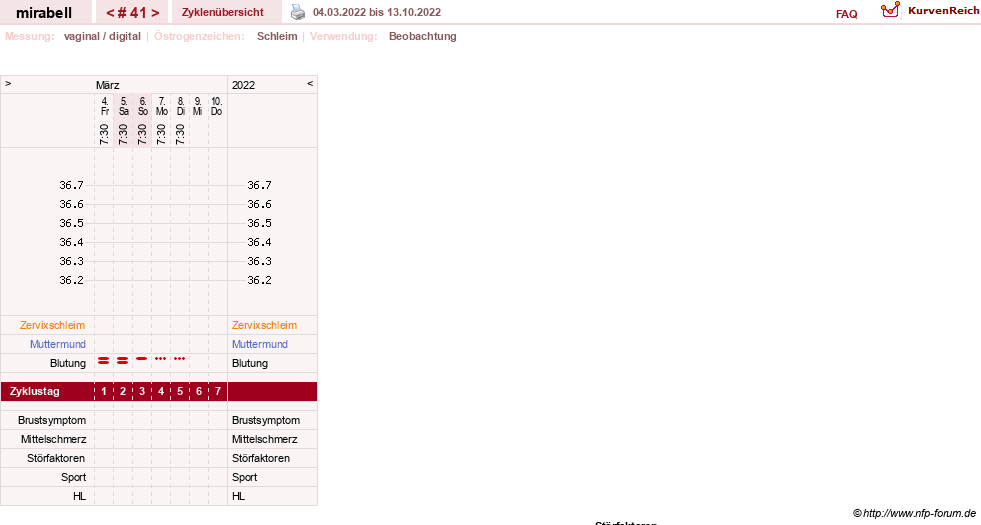Screen dimensions: 981x525
Task: Click the '5. Sa' date column header
Action: click(124, 106)
